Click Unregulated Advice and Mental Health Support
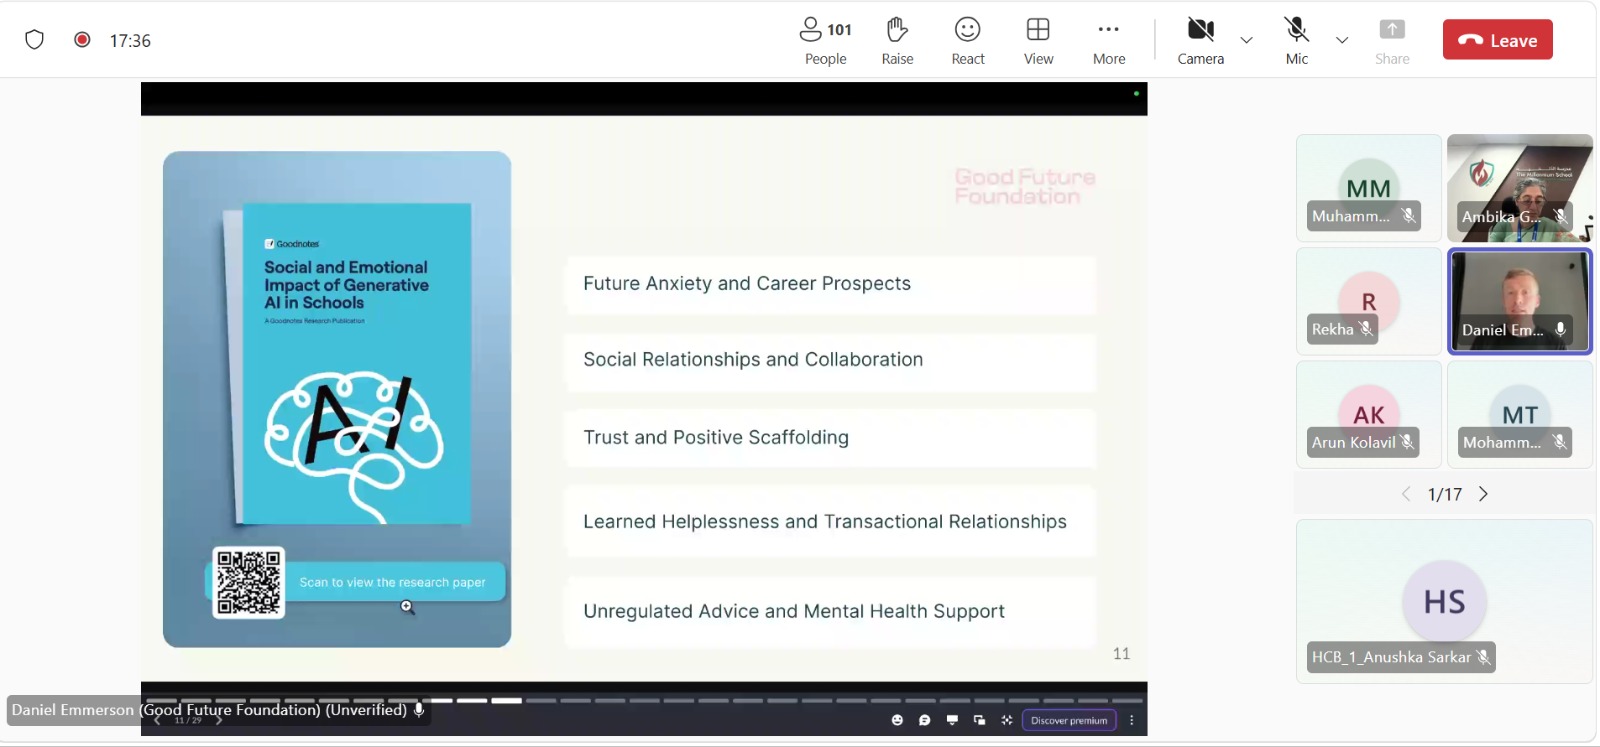Viewport: 1600px width, 747px height. (794, 611)
